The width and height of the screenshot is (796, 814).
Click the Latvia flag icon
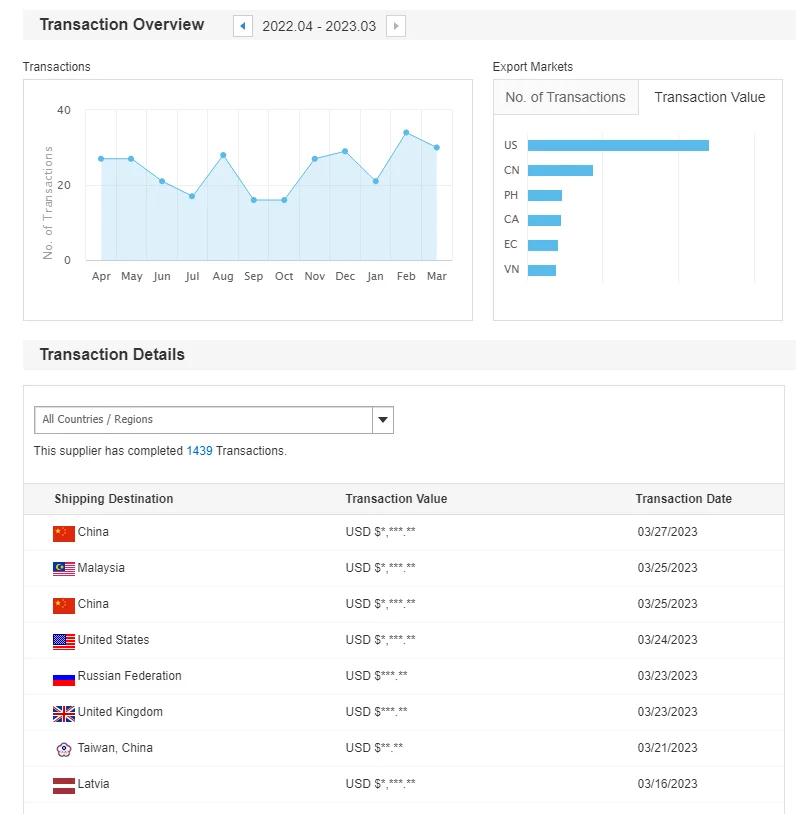tap(64, 785)
